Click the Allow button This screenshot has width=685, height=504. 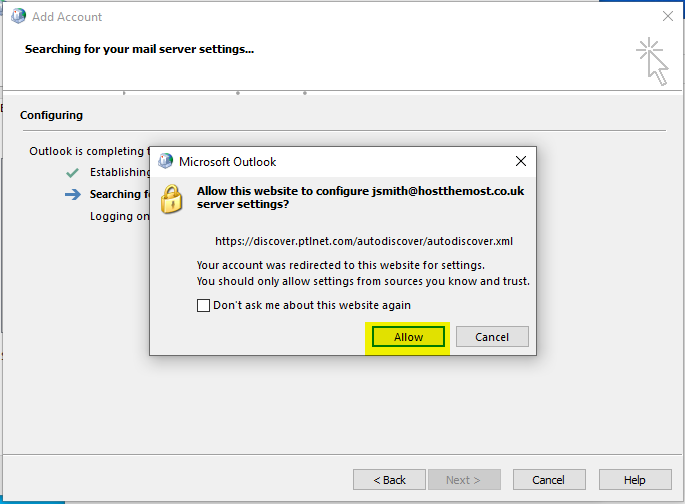[408, 337]
